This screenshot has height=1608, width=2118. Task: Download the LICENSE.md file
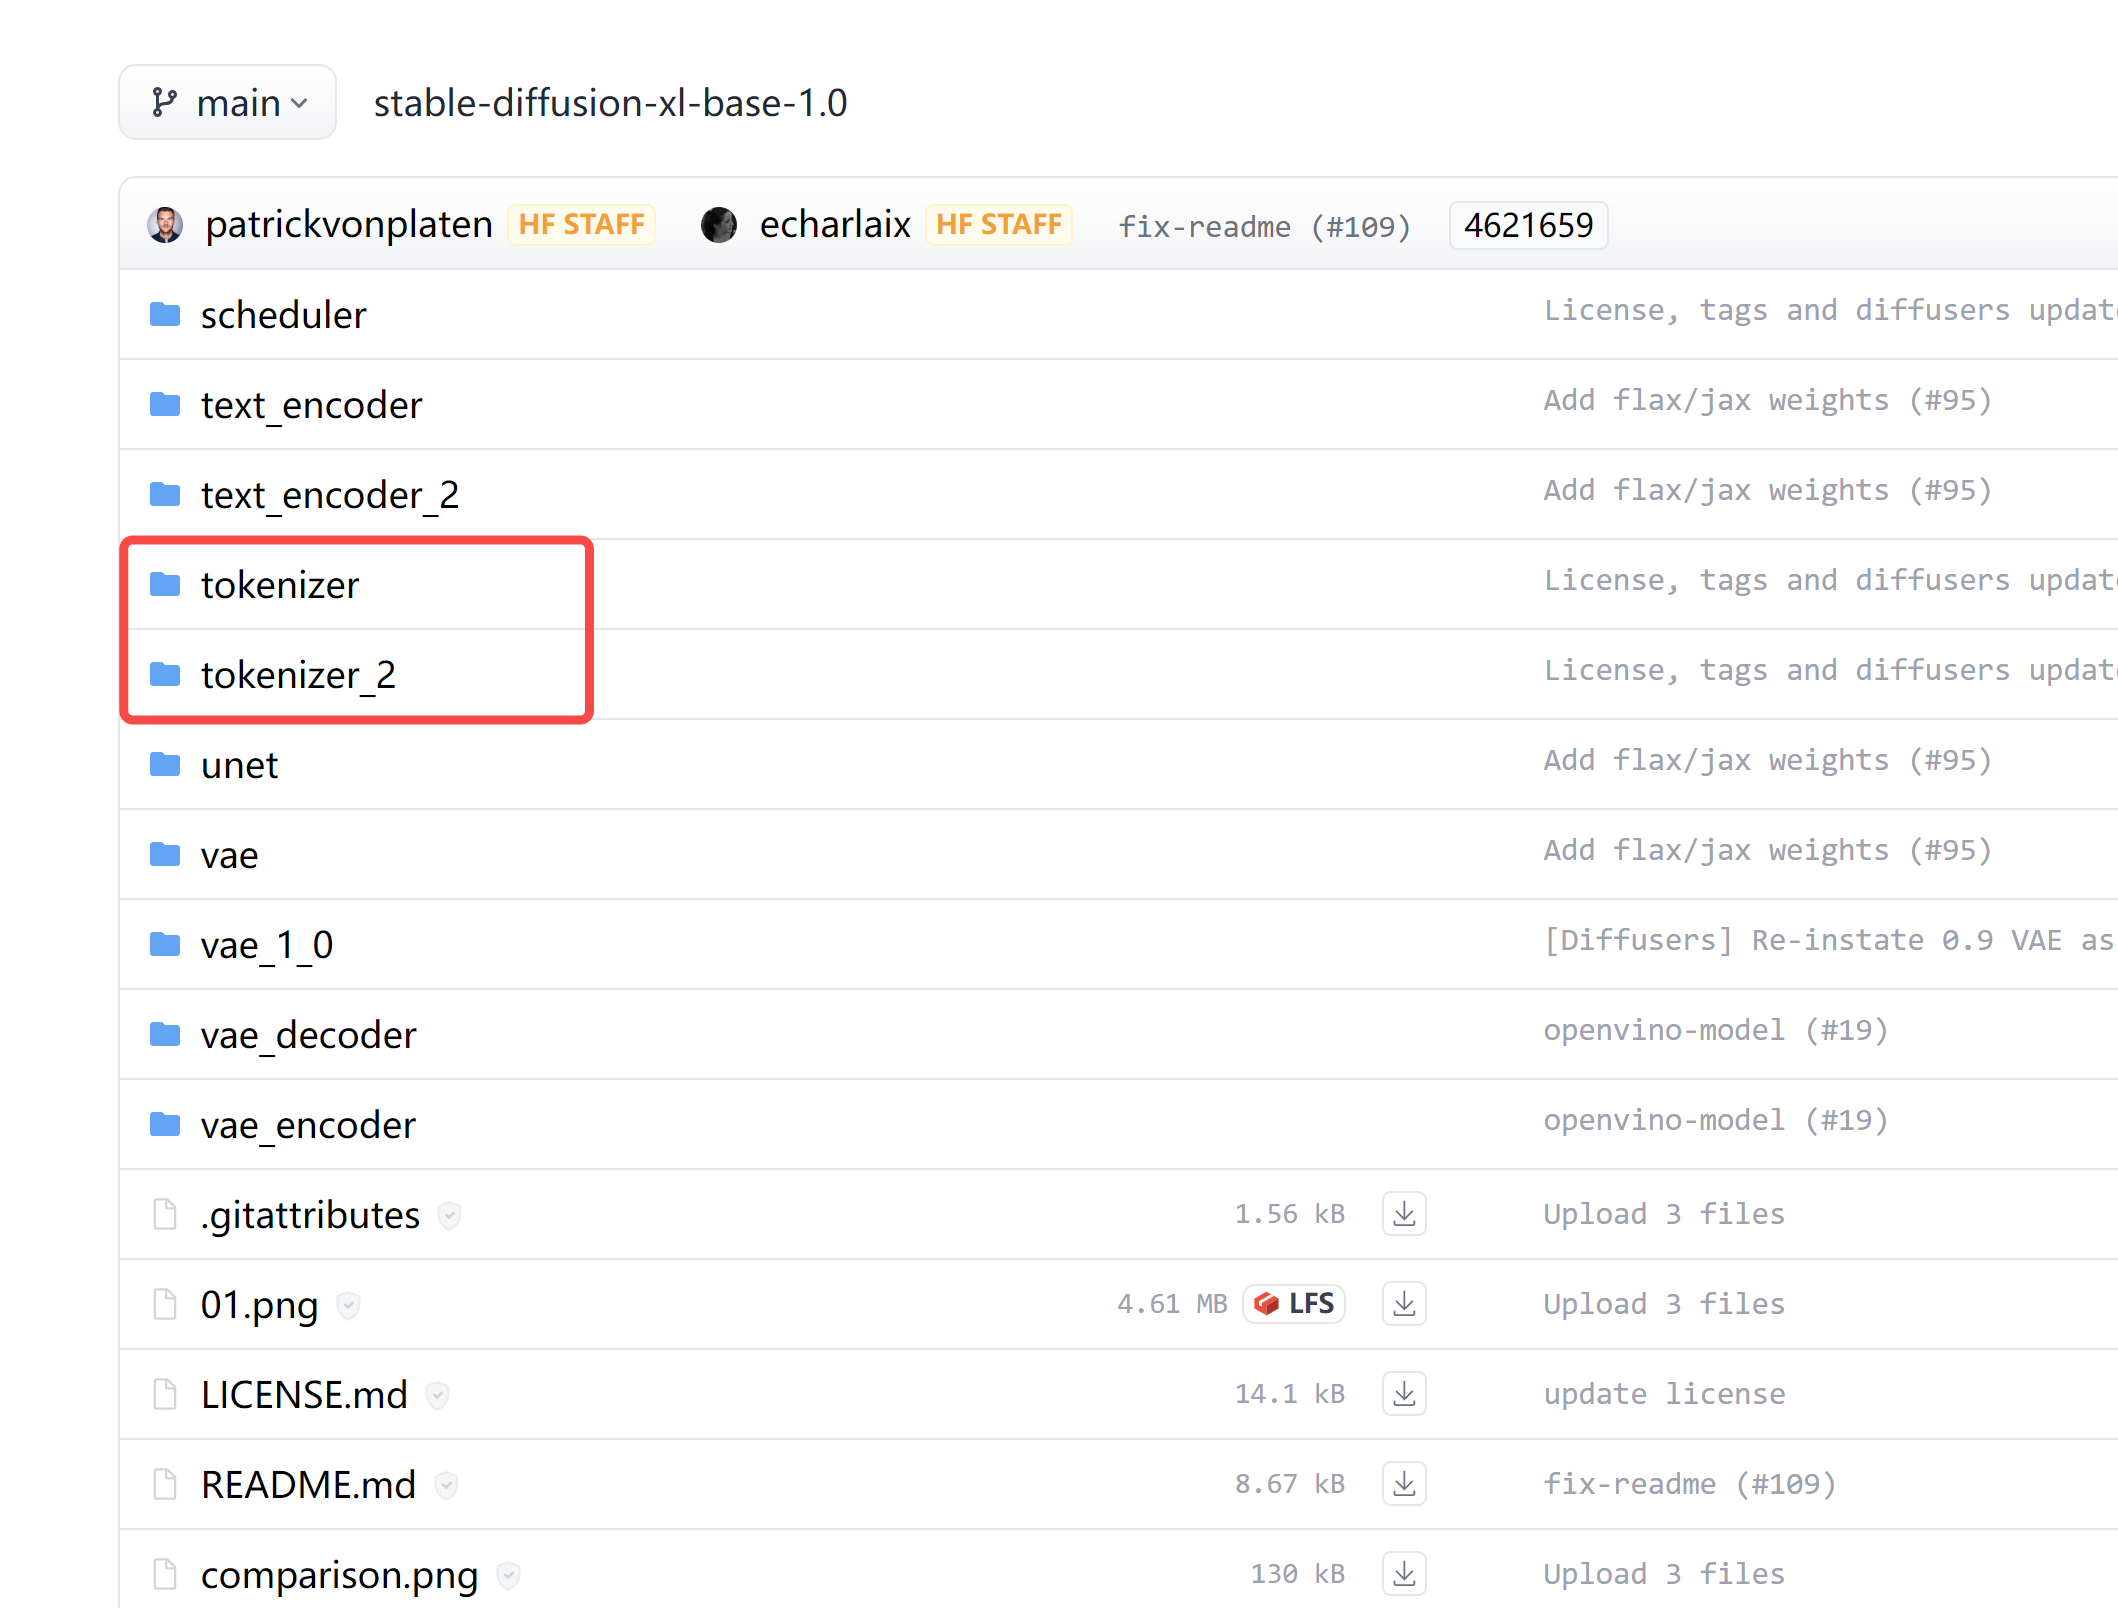click(1403, 1393)
